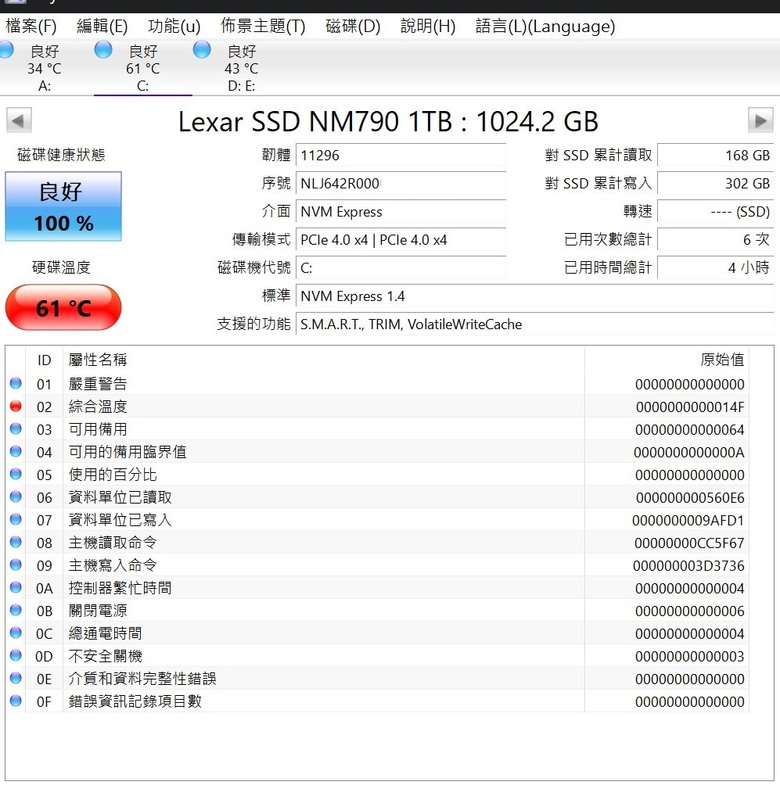Screen dimensions: 780x785
Task: Click blue status dot for 0A 控制器繁忙時間
Action: click(x=16, y=587)
